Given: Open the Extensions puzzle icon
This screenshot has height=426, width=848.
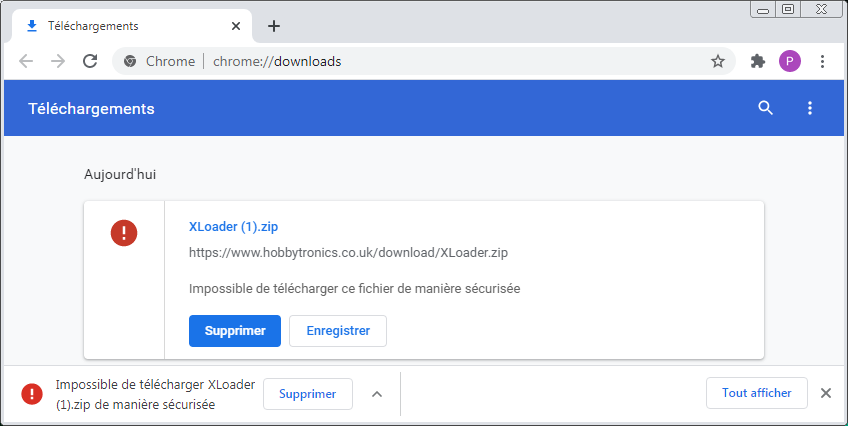Looking at the screenshot, I should tap(758, 61).
